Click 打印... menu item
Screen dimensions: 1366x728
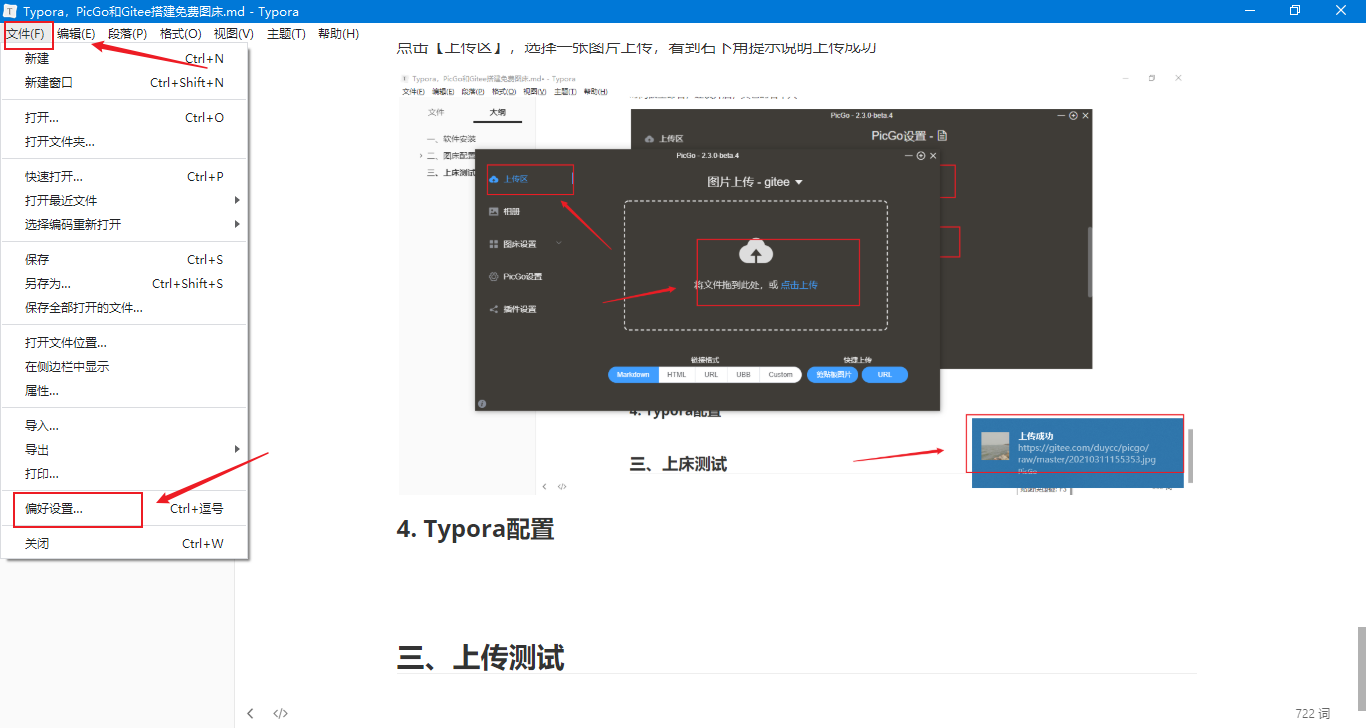tap(124, 473)
